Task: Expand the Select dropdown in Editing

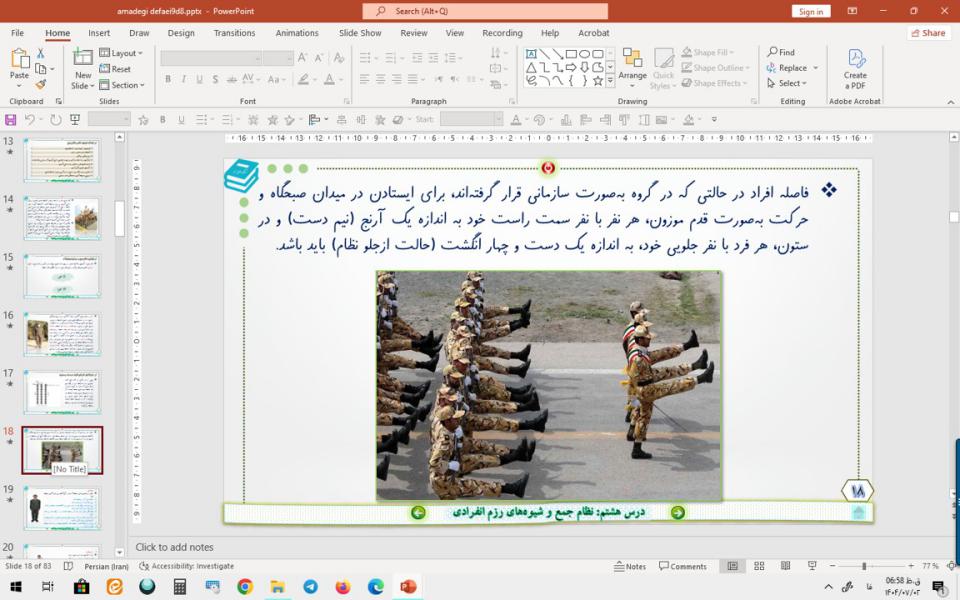Action: tap(791, 83)
